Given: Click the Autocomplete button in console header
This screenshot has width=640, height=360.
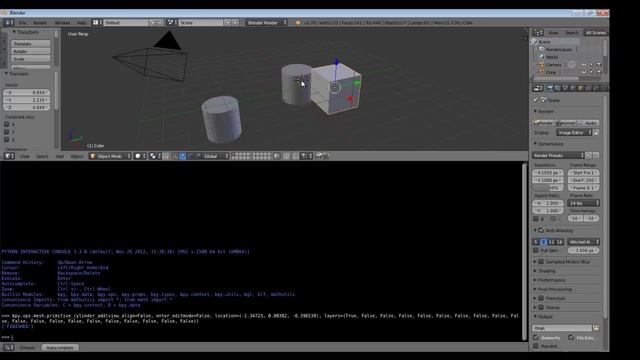Looking at the screenshot, I should coord(60,348).
